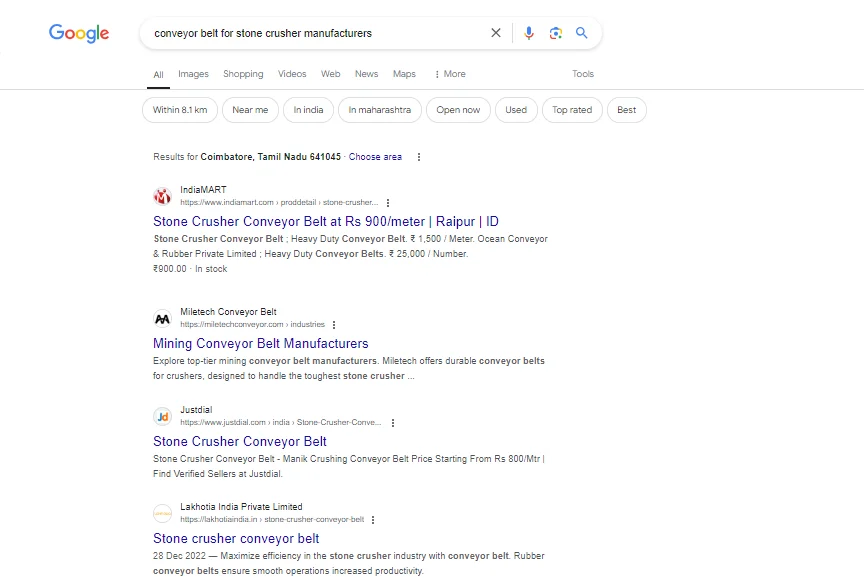Click the Google logo

tap(79, 34)
